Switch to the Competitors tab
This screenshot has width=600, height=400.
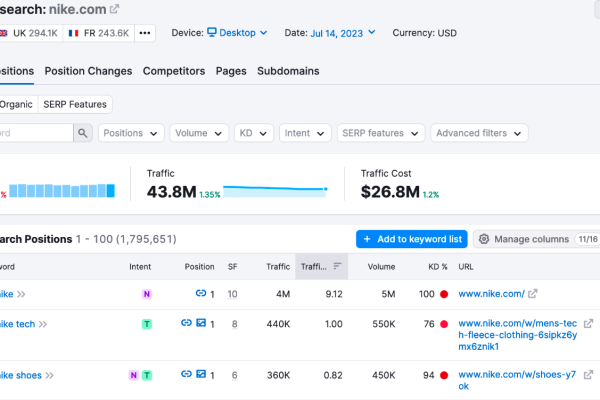(174, 71)
